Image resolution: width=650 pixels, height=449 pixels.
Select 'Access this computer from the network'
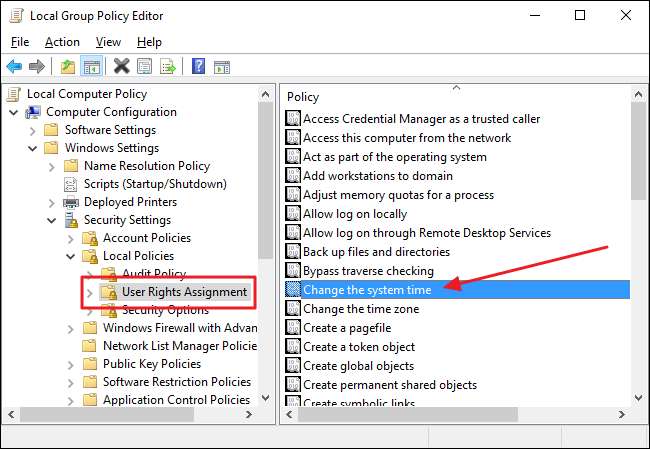click(x=407, y=138)
